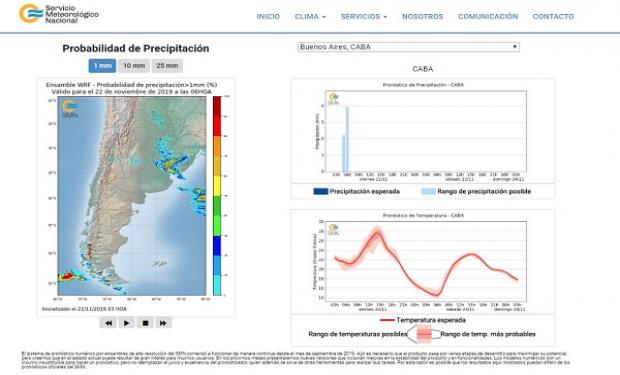Rewind the precipitation map animation

(108, 323)
